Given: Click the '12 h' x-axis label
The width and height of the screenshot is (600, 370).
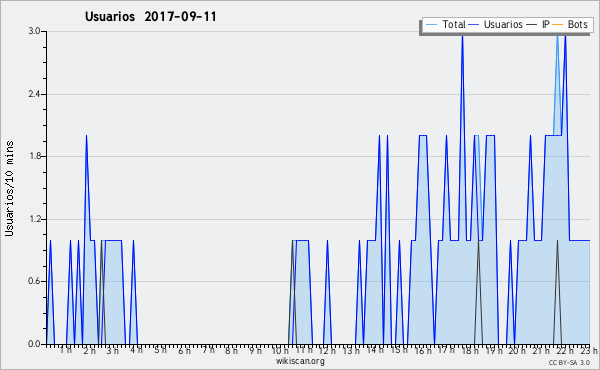Looking at the screenshot, I should [327, 350].
